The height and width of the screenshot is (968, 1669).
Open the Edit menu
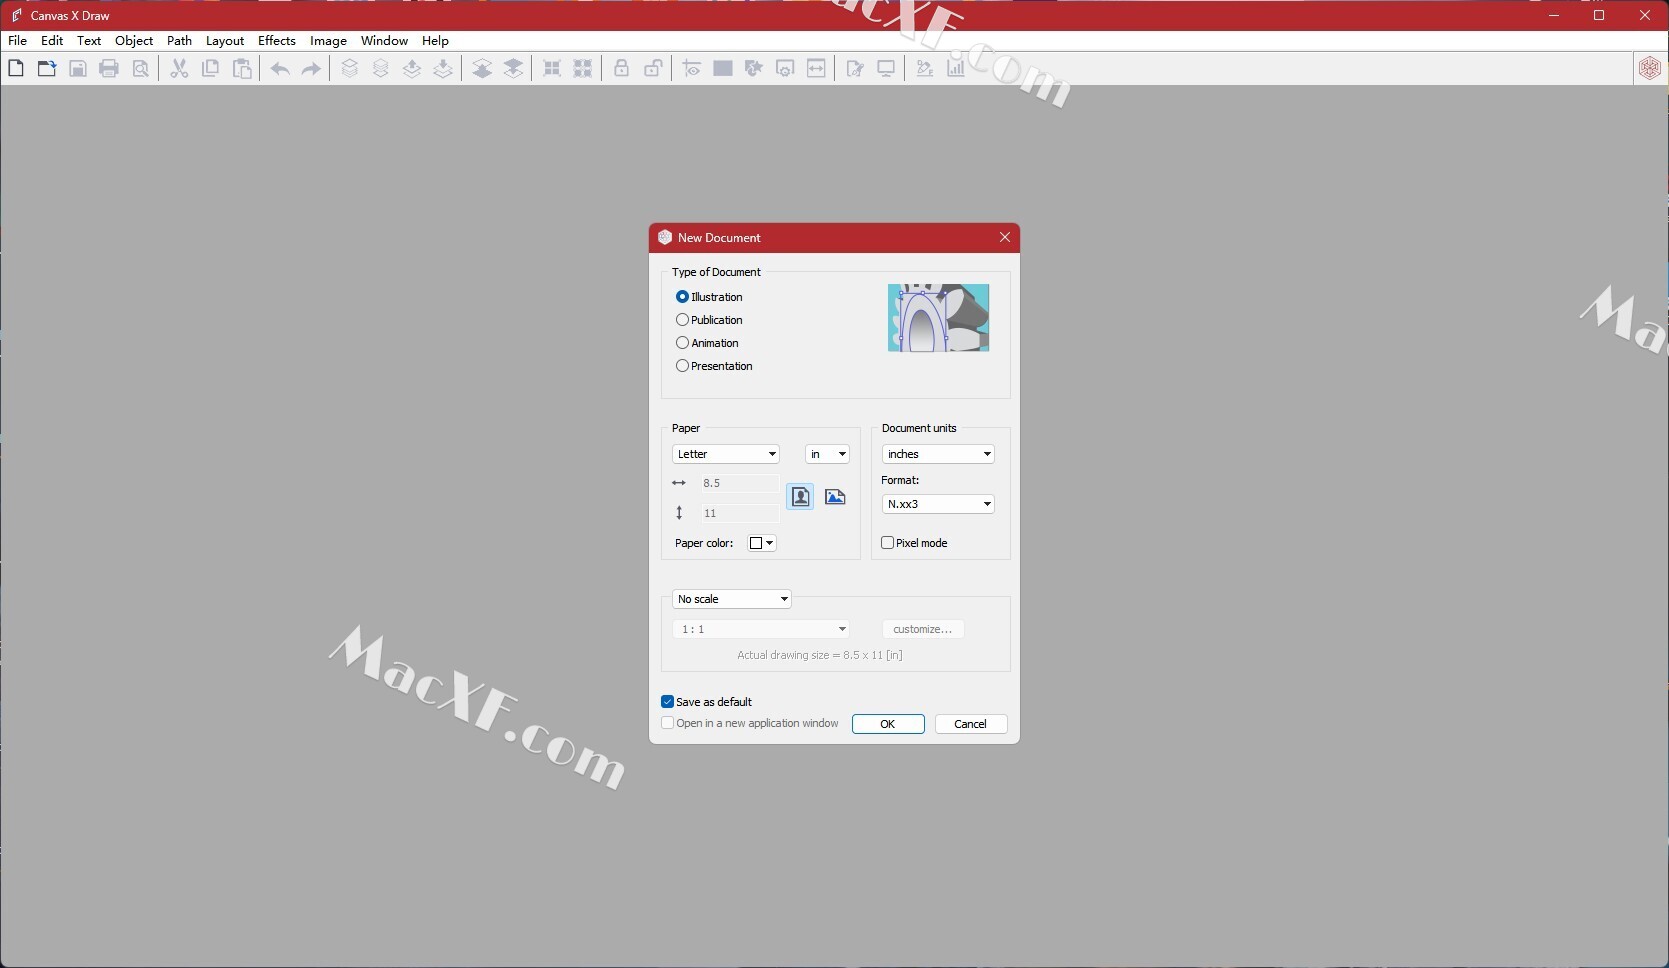coord(52,41)
